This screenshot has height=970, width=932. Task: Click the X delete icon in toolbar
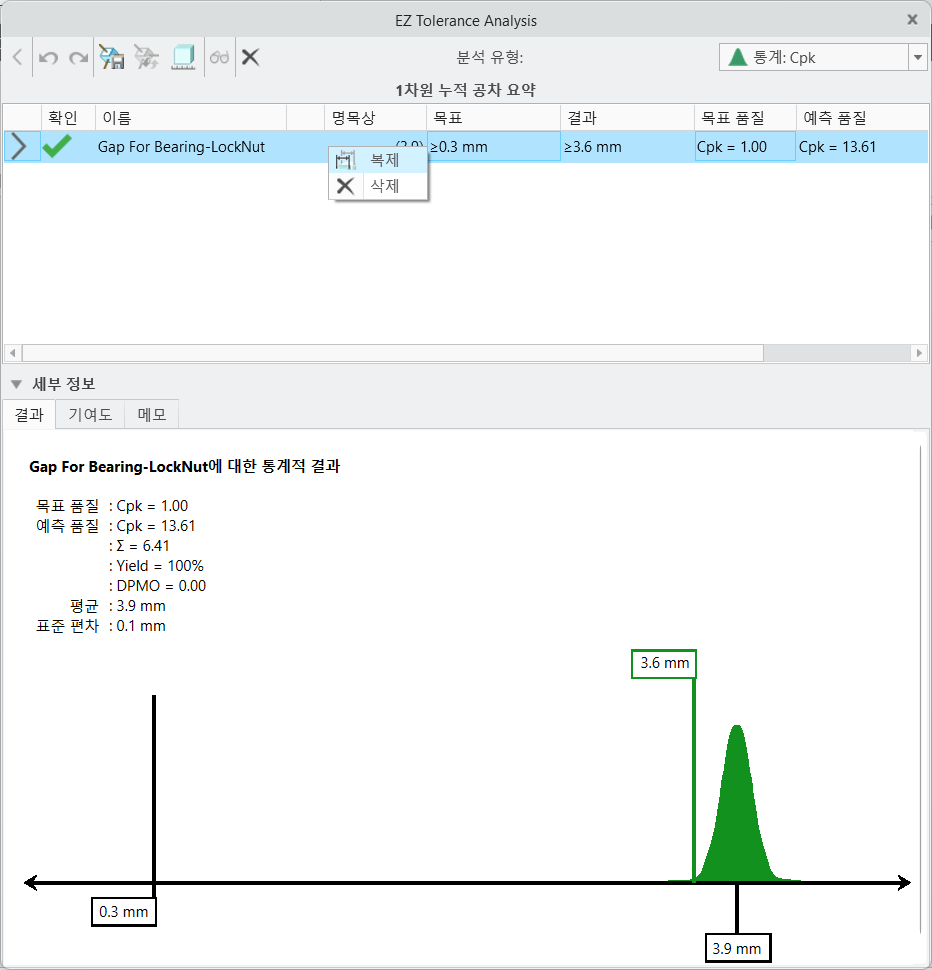tap(250, 58)
